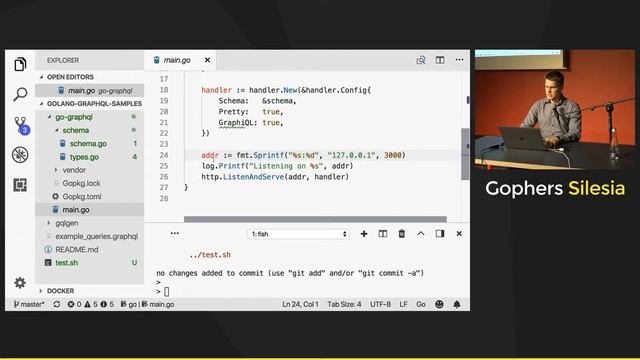Select main.go in Open Editors list
The width and height of the screenshot is (640, 360).
click(x=90, y=91)
